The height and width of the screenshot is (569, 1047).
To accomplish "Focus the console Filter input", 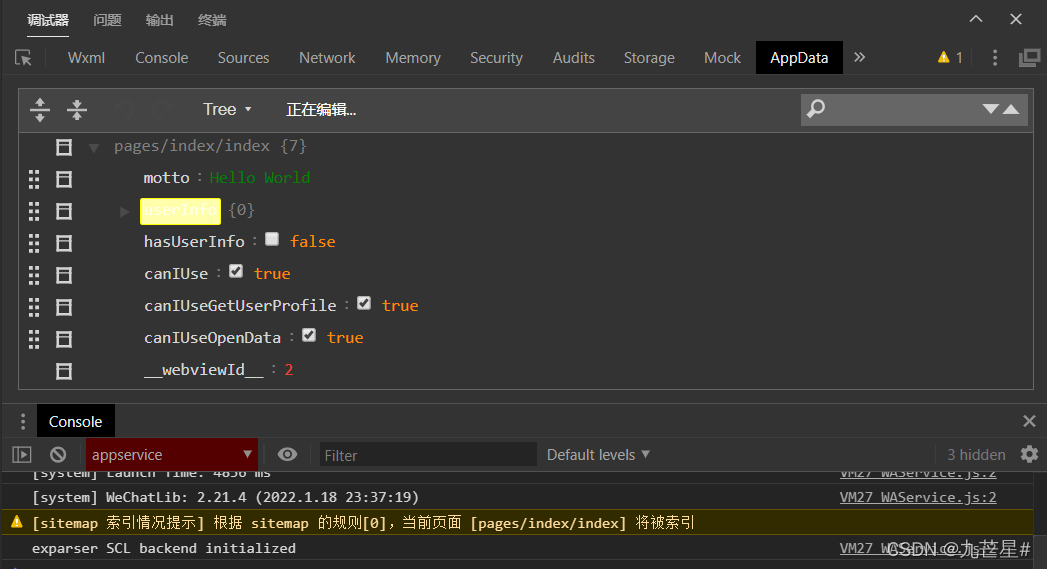I will 428,455.
